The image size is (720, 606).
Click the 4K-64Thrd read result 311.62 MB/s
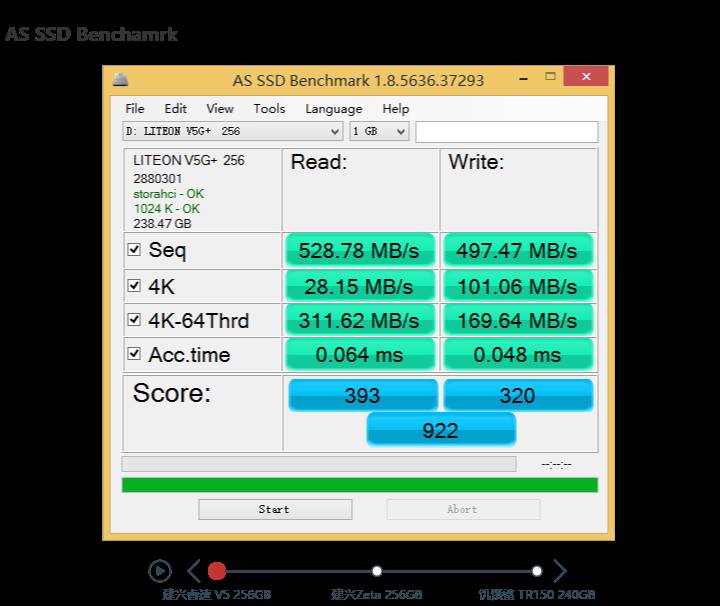(360, 320)
